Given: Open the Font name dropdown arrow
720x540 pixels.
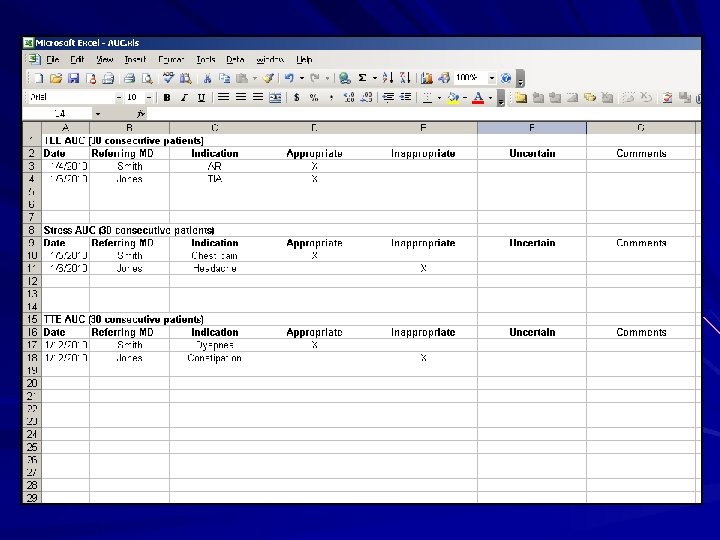Looking at the screenshot, I should coord(119,97).
